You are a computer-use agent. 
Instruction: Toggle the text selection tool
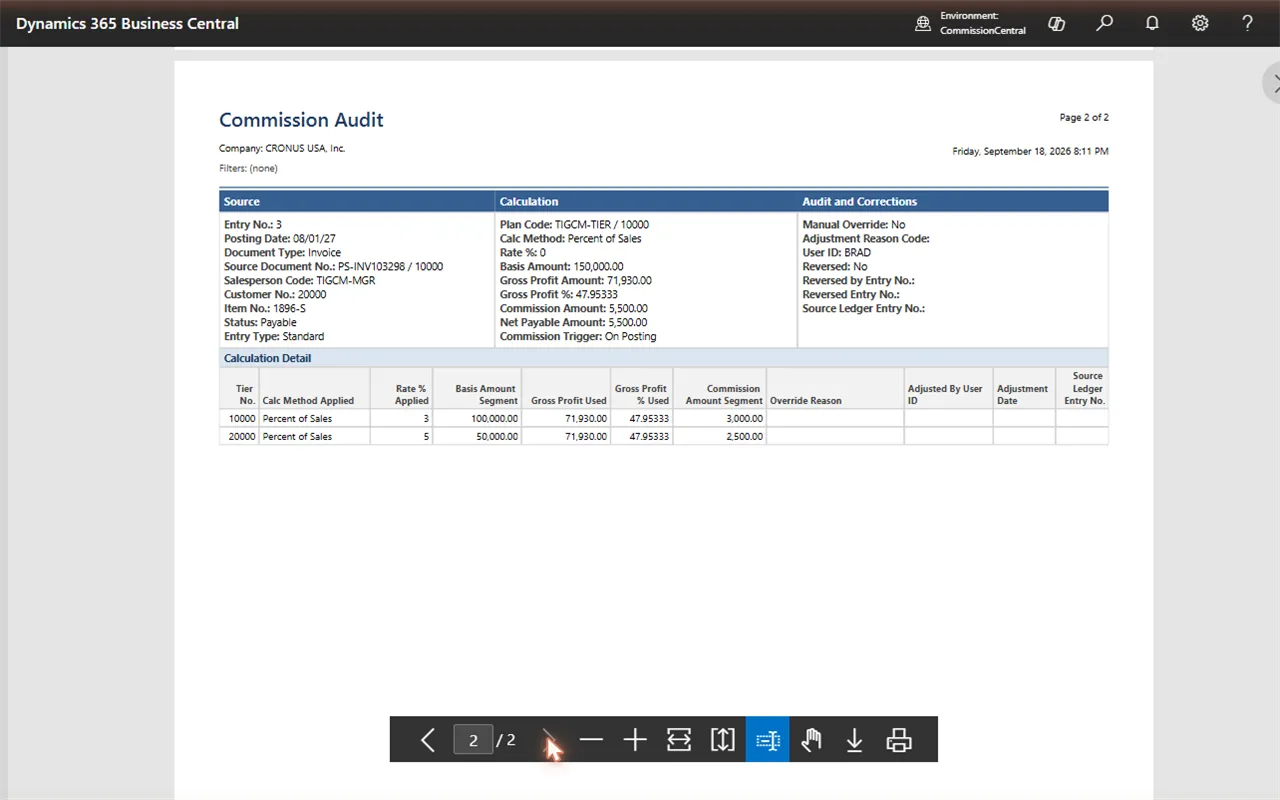click(767, 740)
